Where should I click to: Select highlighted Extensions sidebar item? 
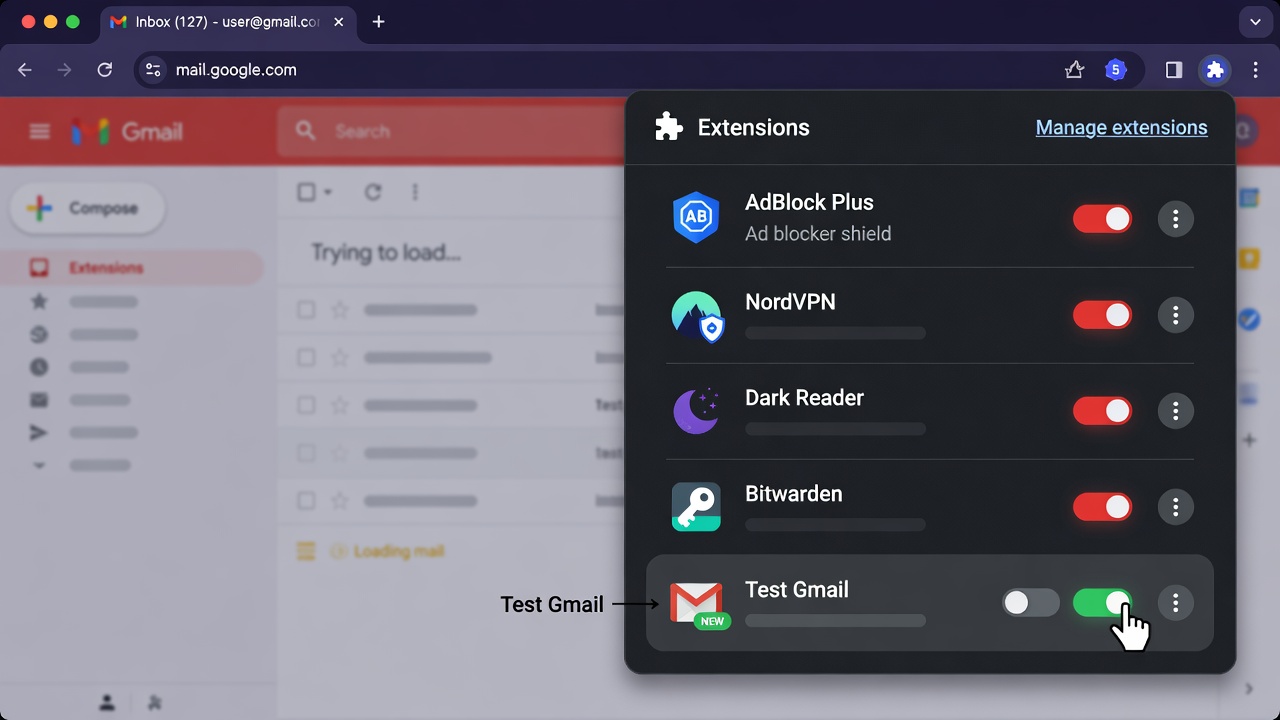point(132,268)
